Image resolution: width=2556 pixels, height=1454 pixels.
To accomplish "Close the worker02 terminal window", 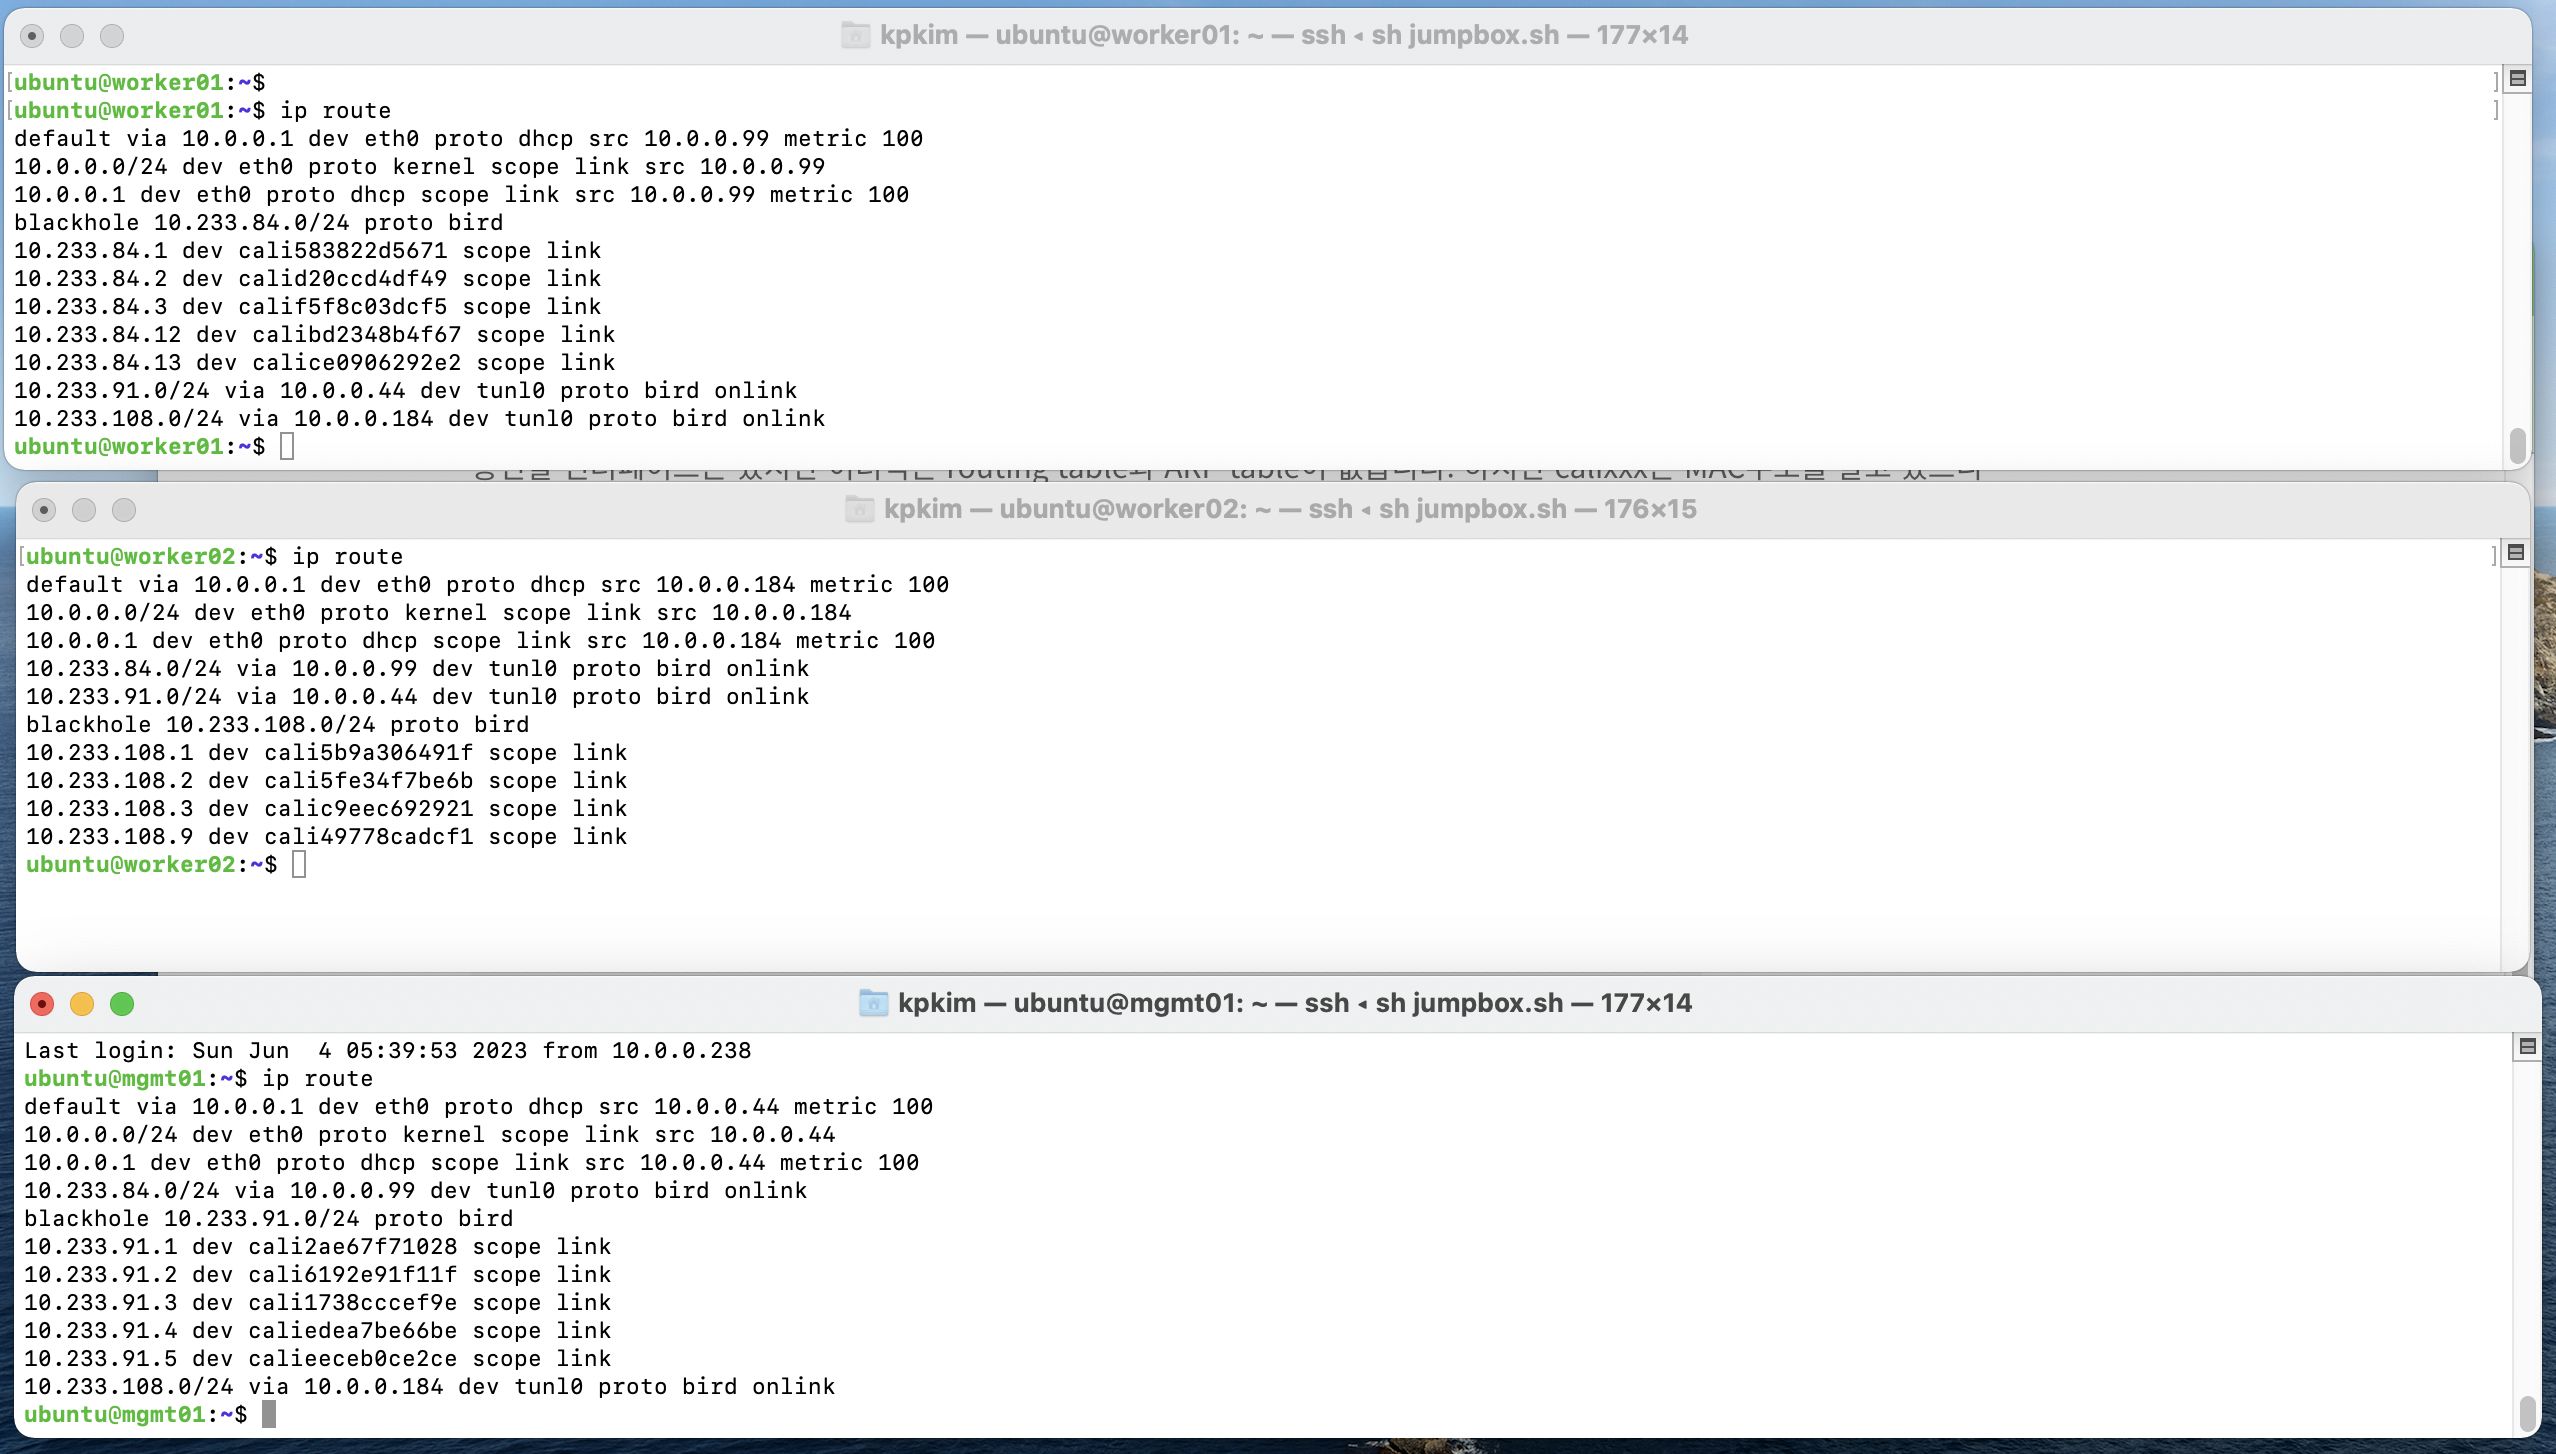I will point(44,511).
